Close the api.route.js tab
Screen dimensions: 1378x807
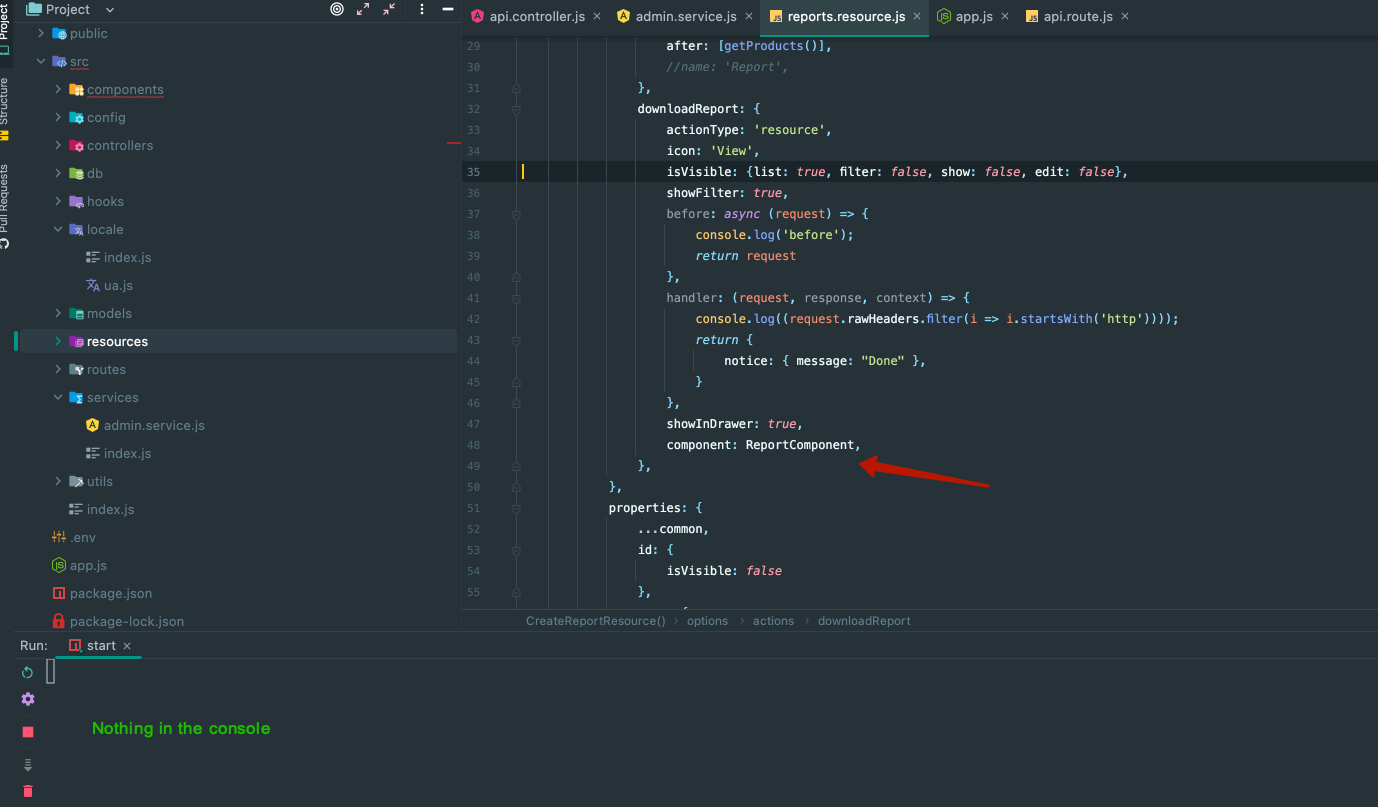pos(1125,16)
